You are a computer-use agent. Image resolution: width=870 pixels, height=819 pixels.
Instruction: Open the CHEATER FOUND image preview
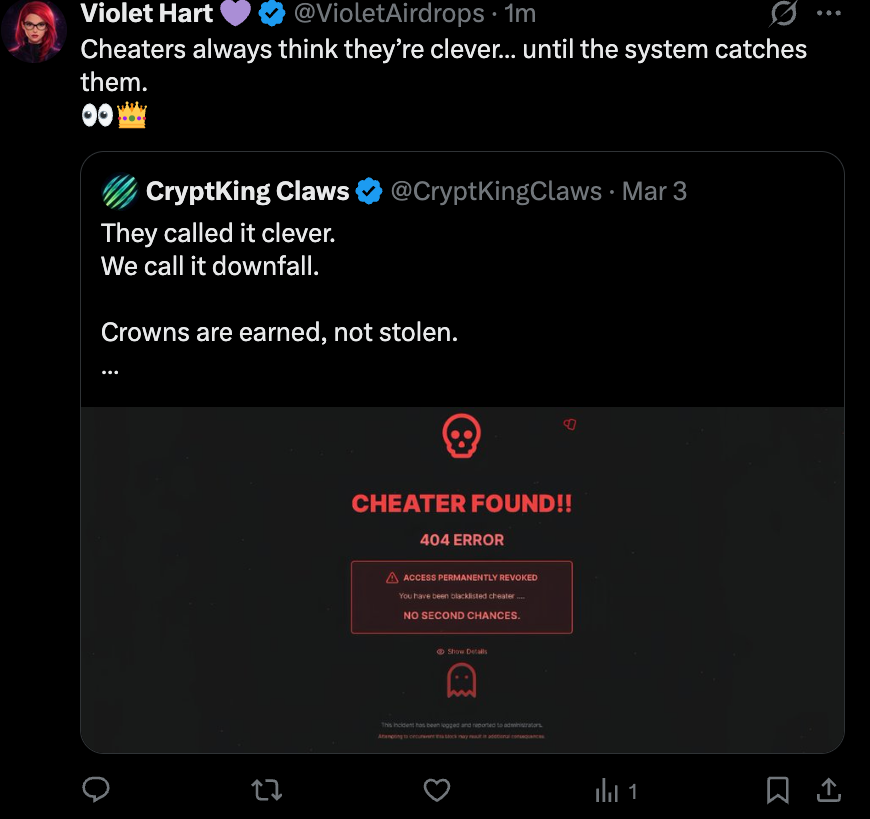coord(462,580)
